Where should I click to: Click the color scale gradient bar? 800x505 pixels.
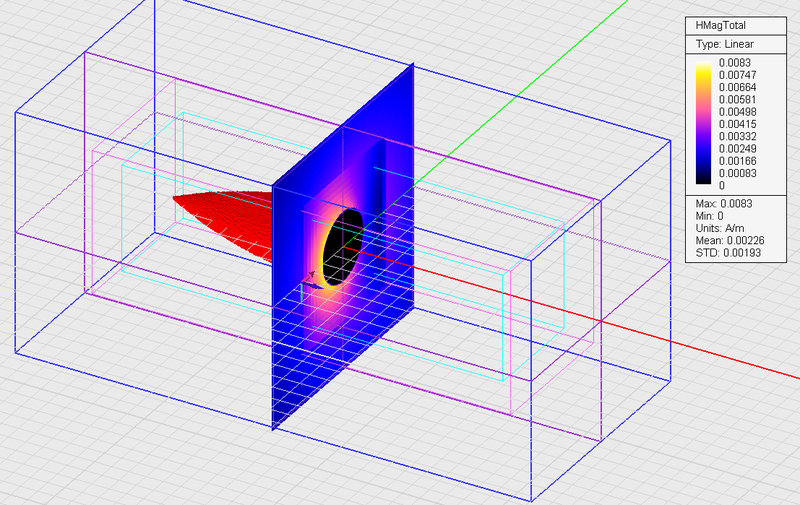(703, 123)
